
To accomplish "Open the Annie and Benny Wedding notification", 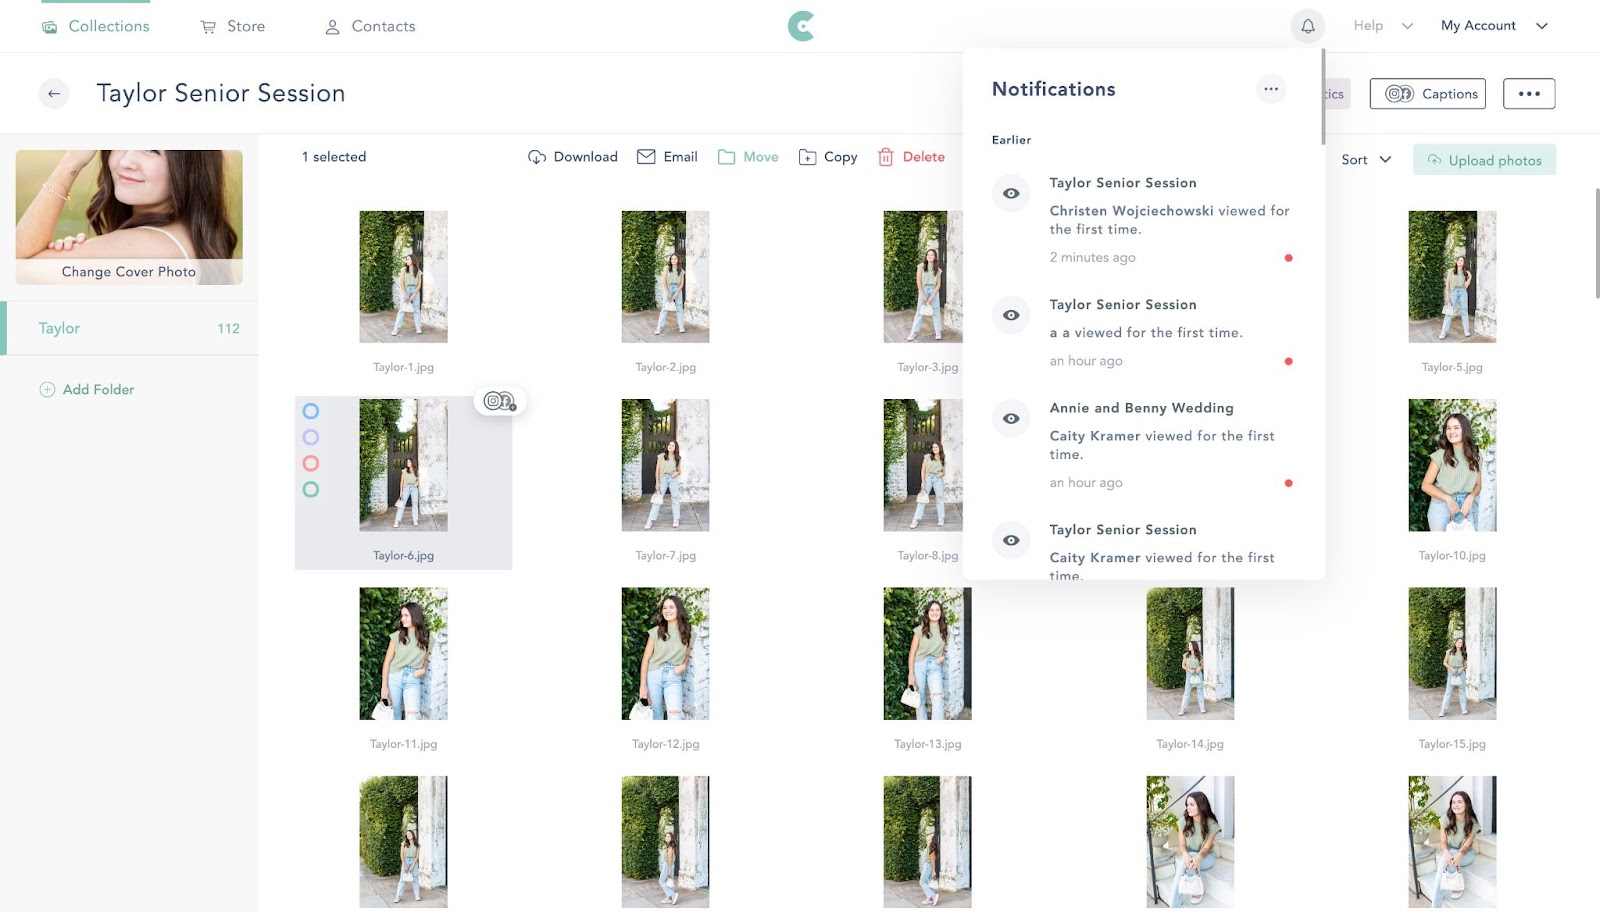I will (x=1143, y=445).
